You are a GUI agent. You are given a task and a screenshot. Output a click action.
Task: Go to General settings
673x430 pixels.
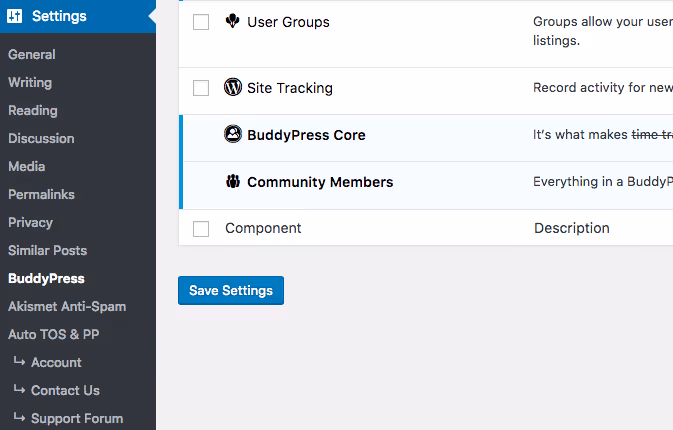coord(32,55)
